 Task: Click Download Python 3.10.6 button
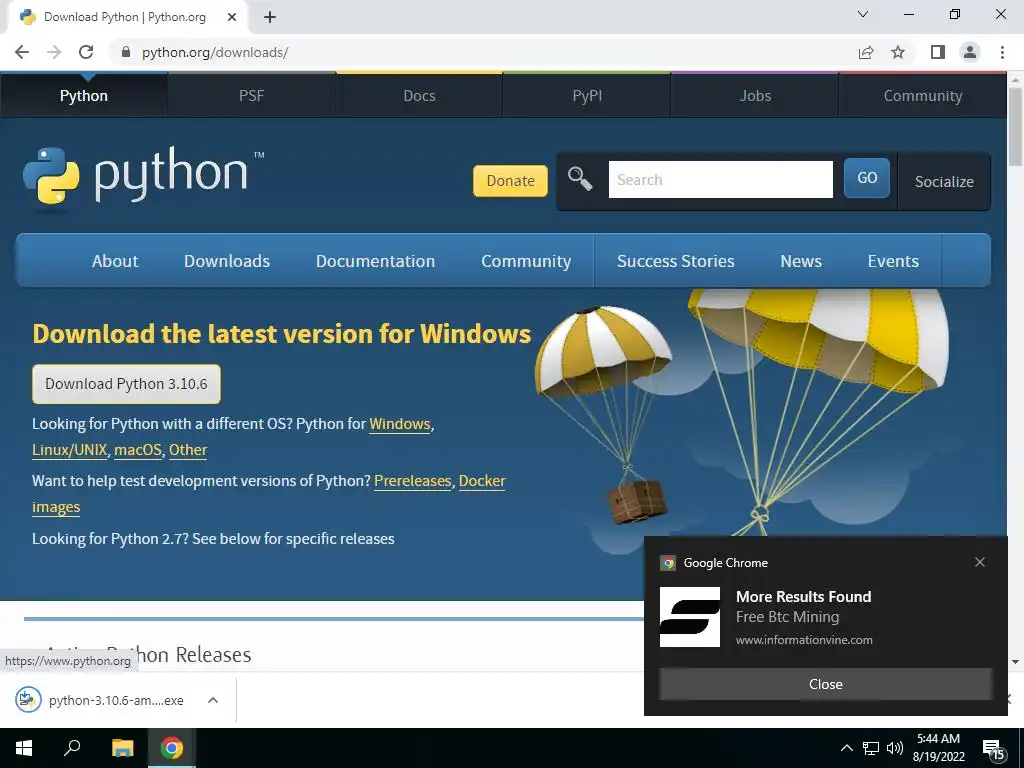click(x=126, y=383)
